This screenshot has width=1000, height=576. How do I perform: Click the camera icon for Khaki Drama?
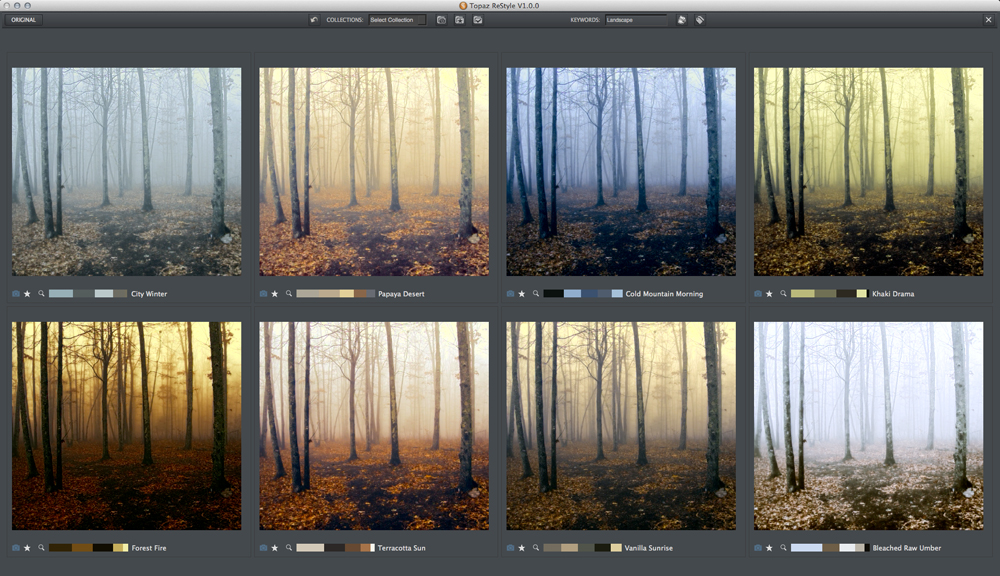click(758, 294)
